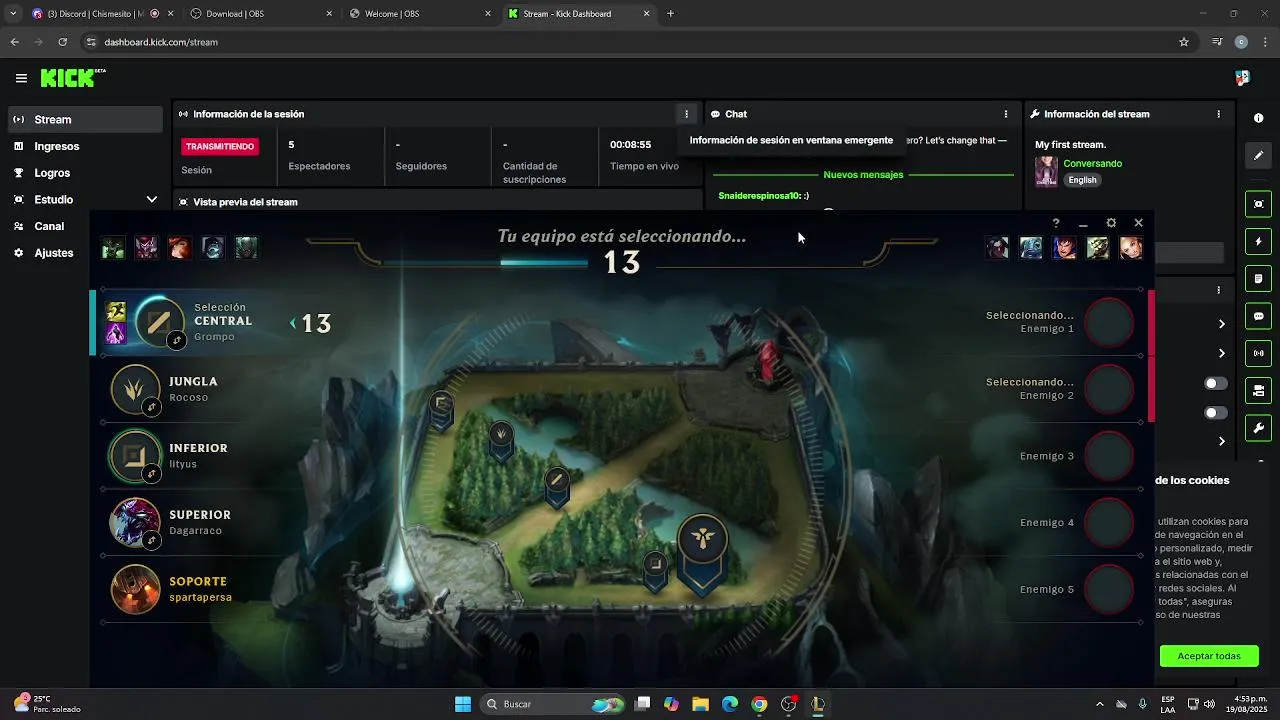
Task: Toggle the upper switch in the right panel
Action: point(1216,384)
